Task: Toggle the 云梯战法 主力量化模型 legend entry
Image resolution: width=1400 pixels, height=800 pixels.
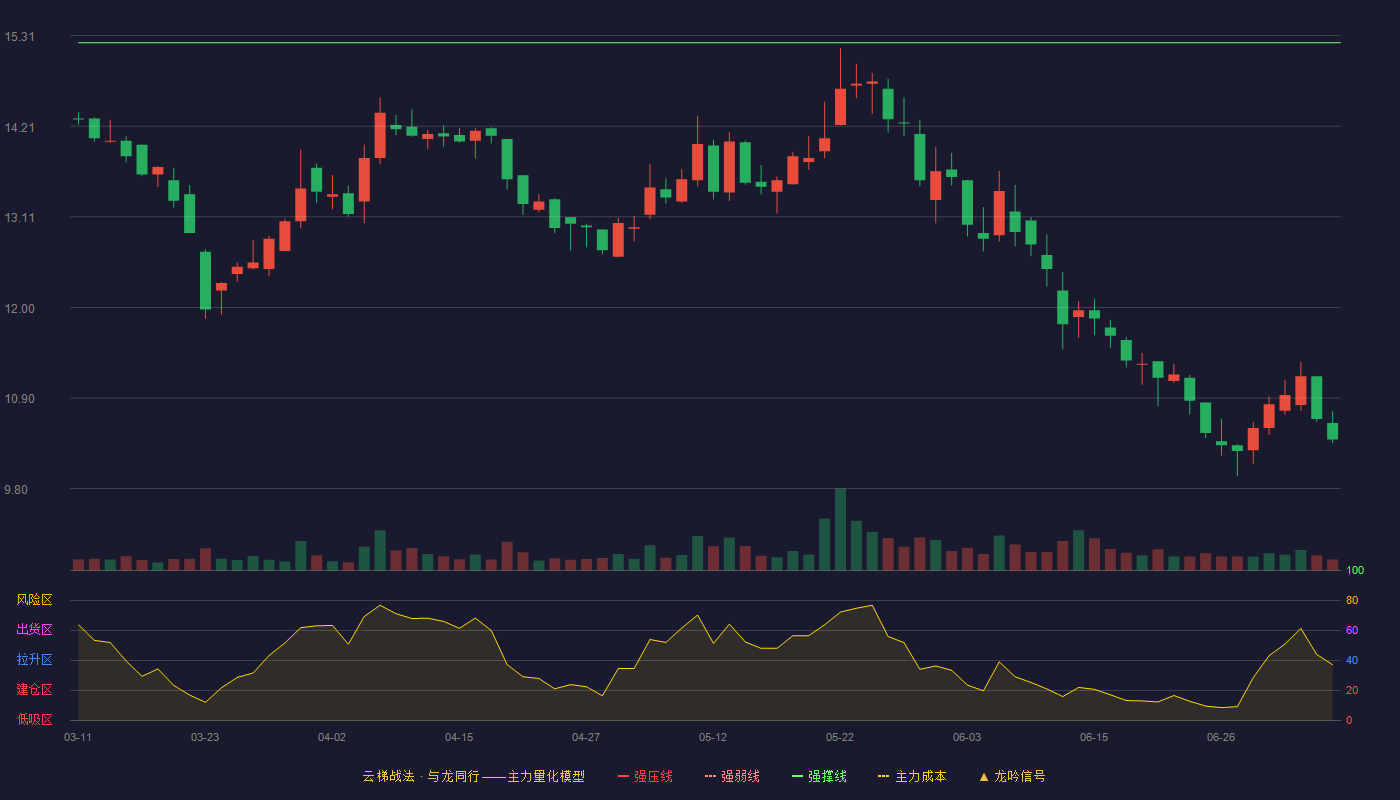Action: [x=473, y=776]
